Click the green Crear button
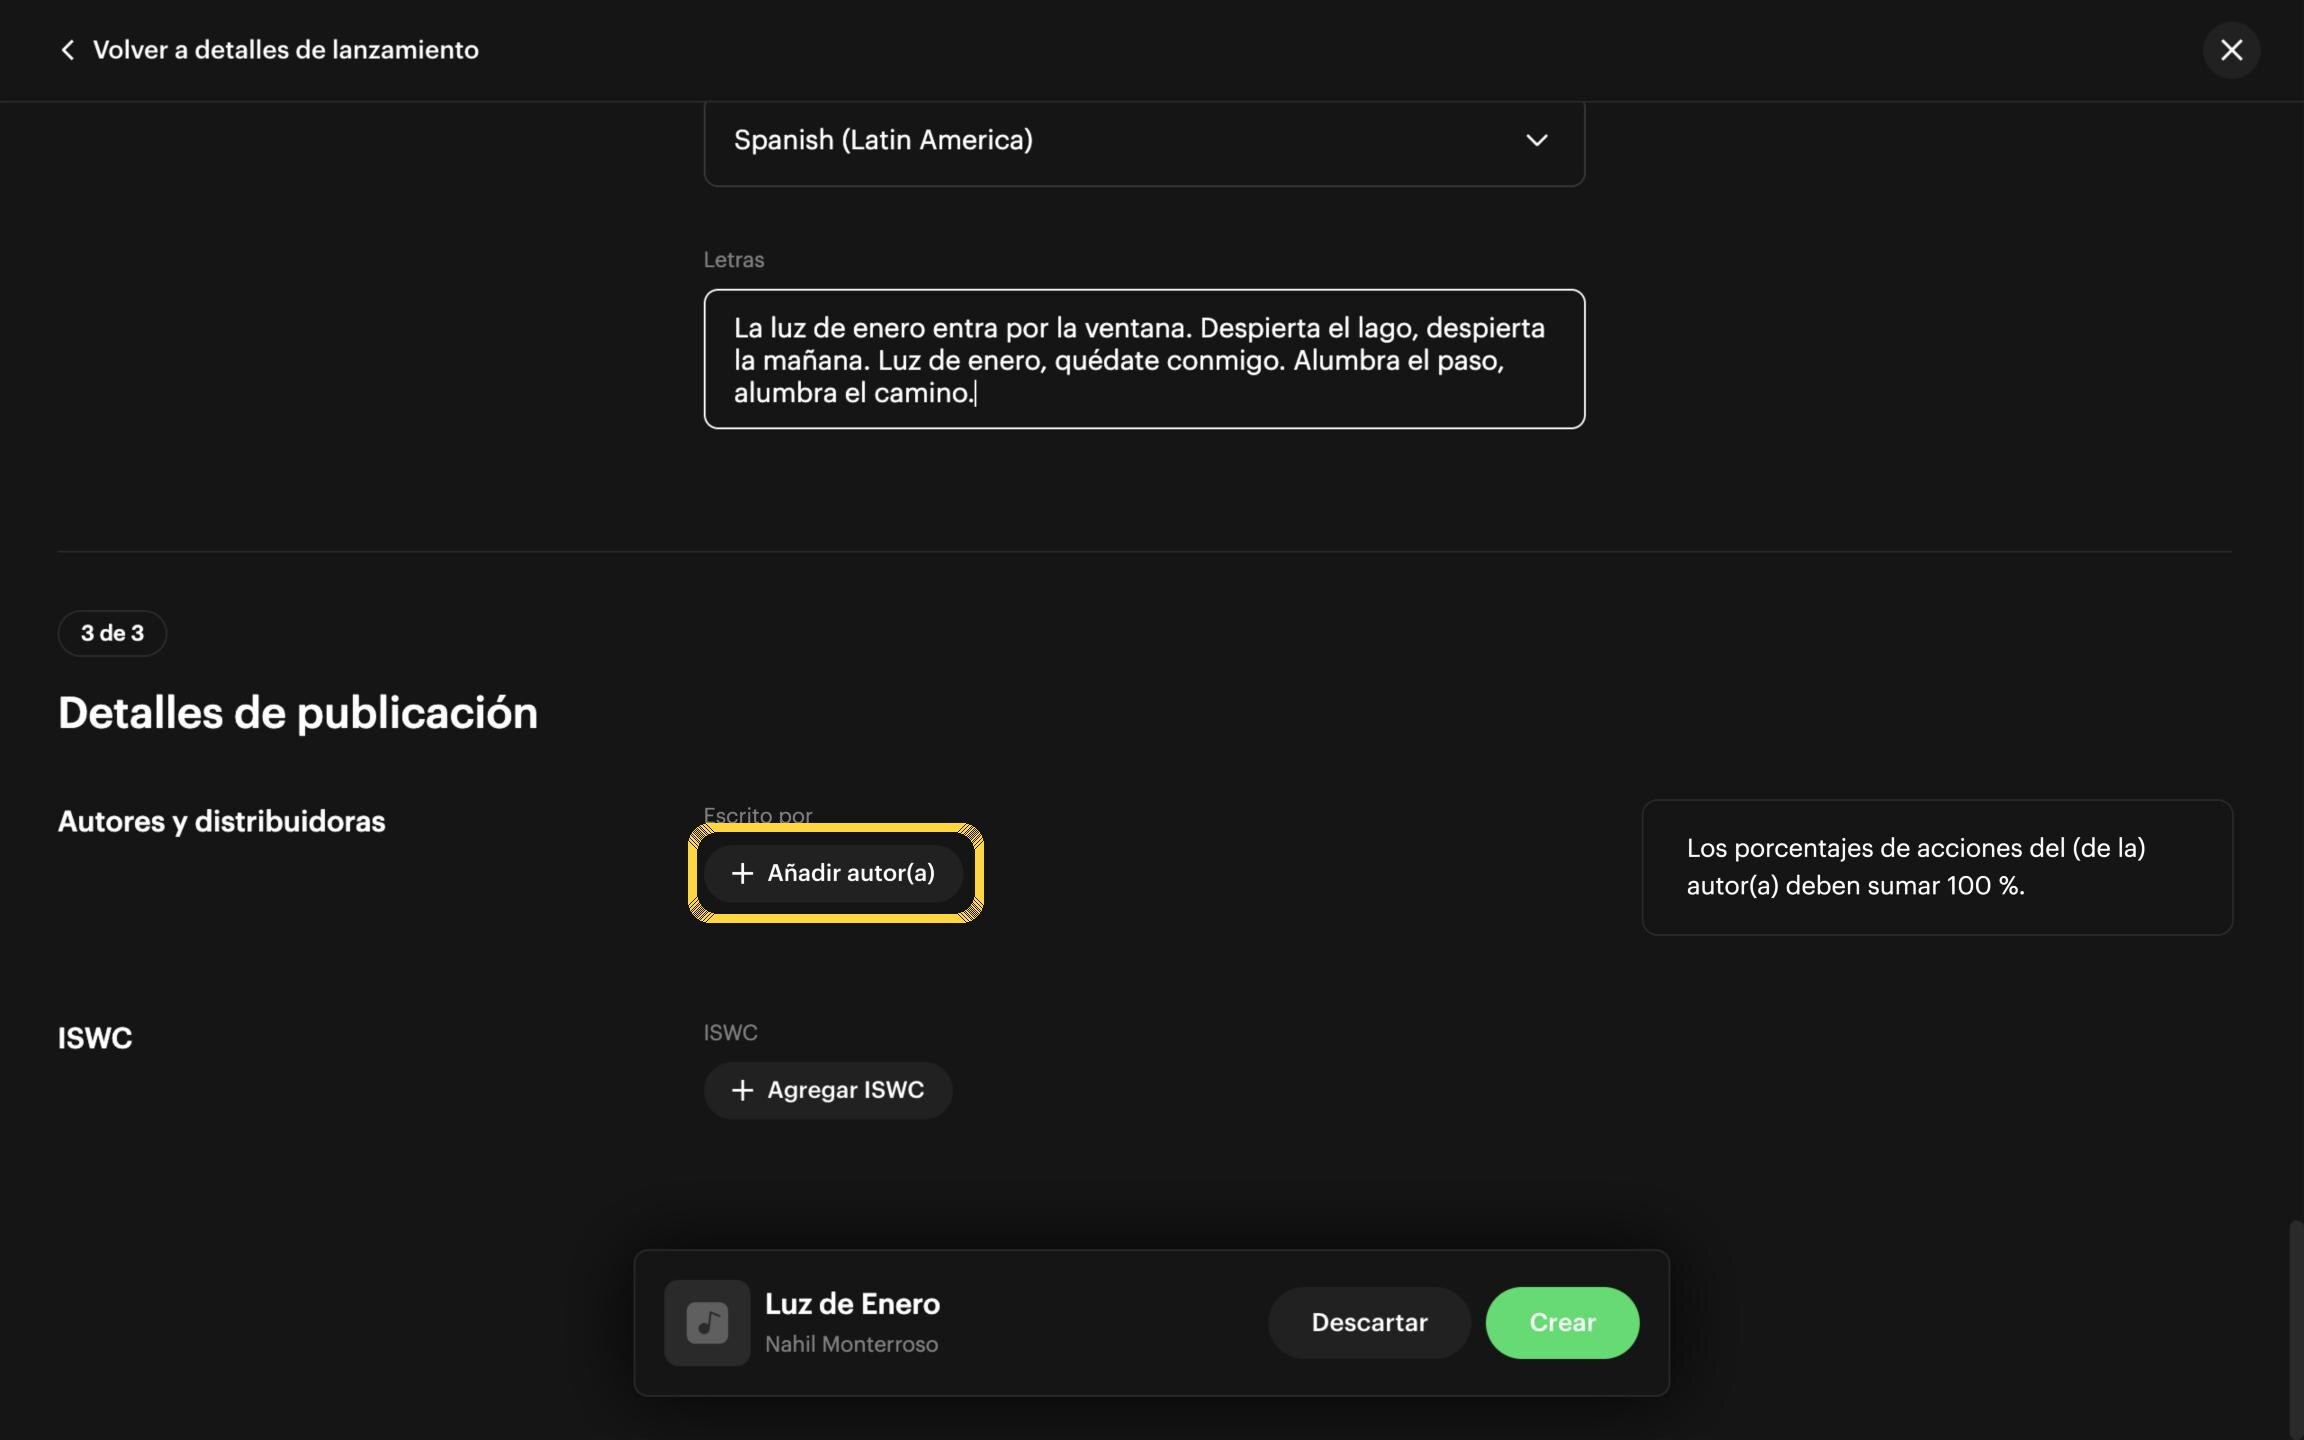 (1562, 1323)
